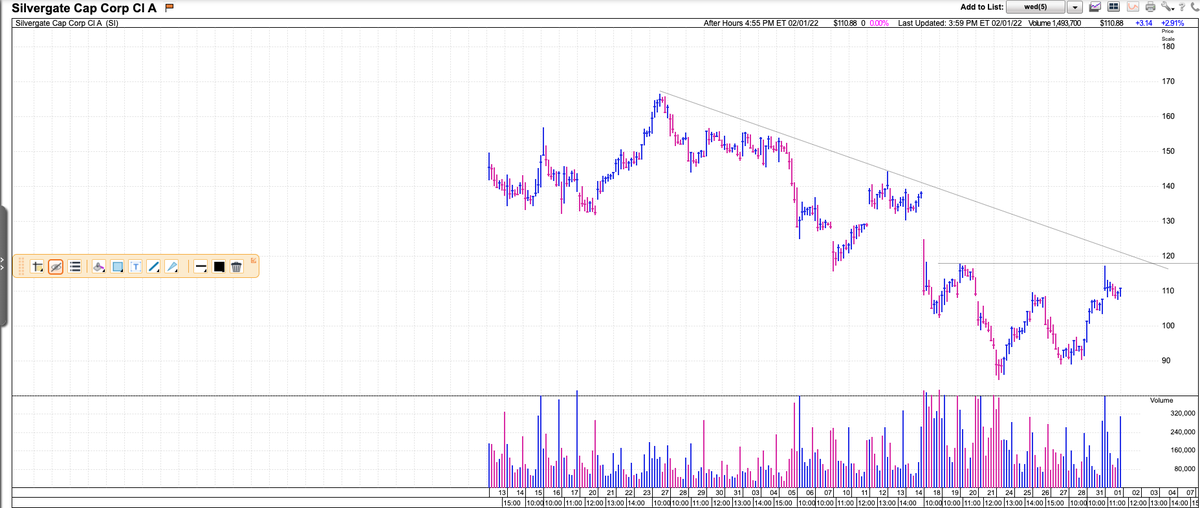Select the descending gray trendline
Screen dimensions: 1200x508
click(x=913, y=181)
